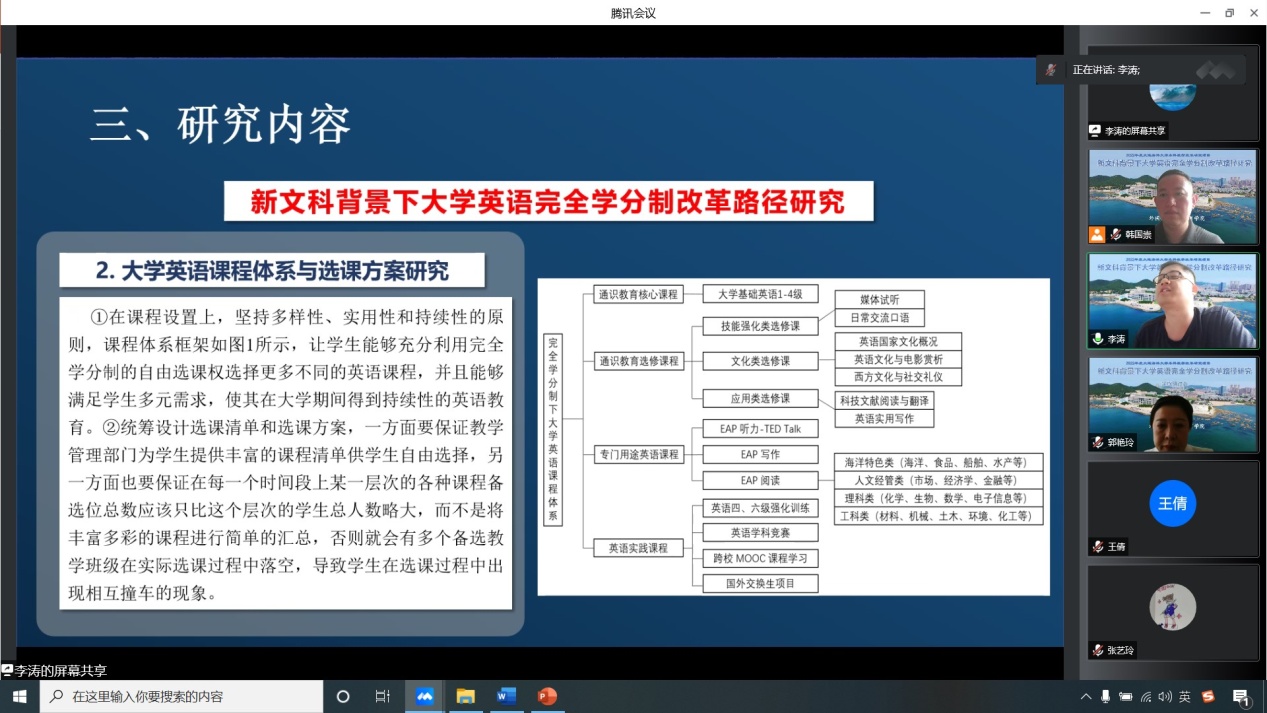Click the Sogou input method tray icon
Viewport: 1267px width, 713px height.
point(1208,696)
